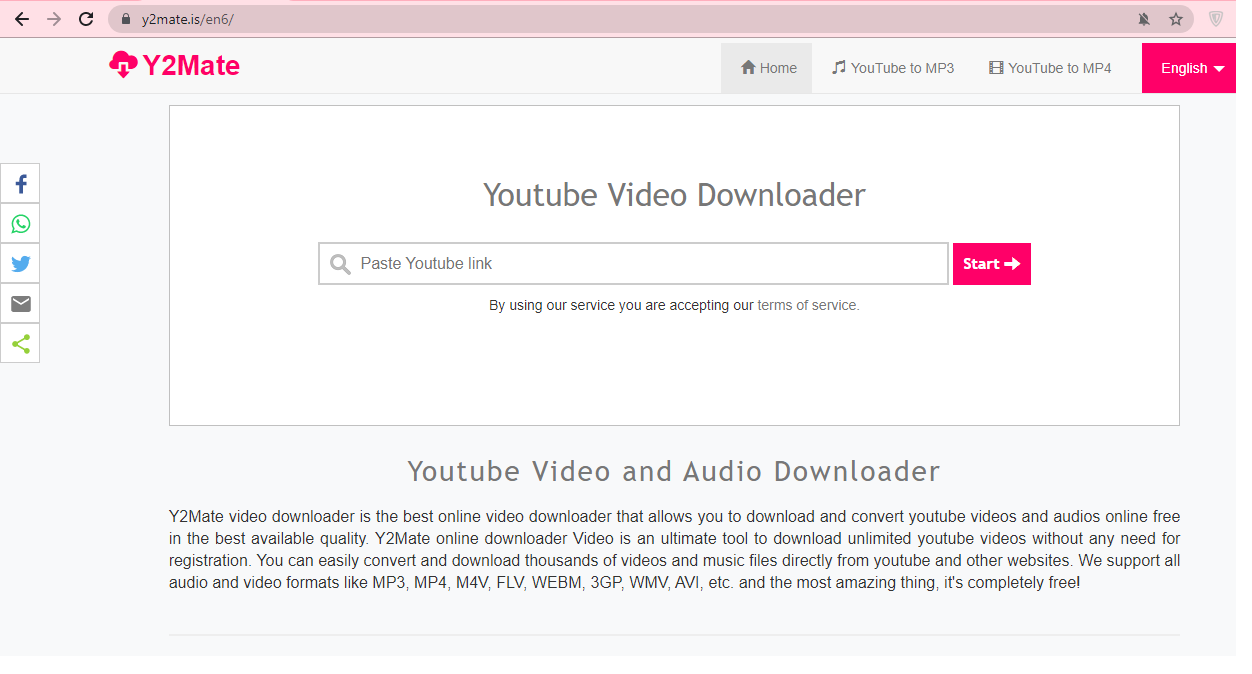
Task: Switch to YouTube to MP4 converter
Action: (x=1050, y=68)
